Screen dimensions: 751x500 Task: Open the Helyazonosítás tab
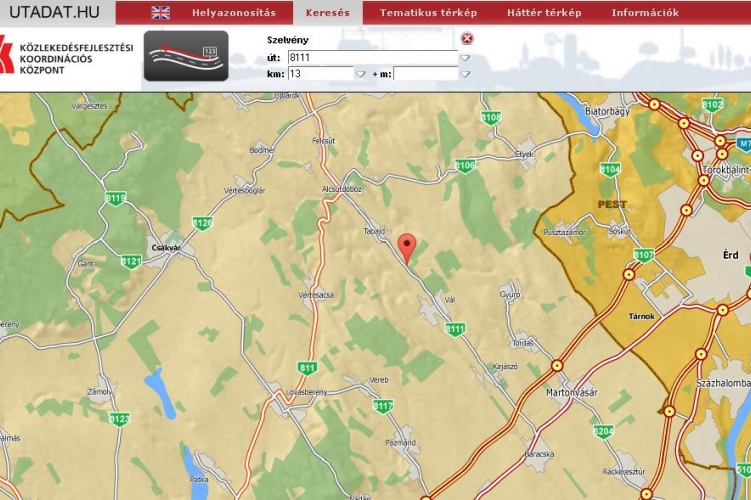pos(233,13)
